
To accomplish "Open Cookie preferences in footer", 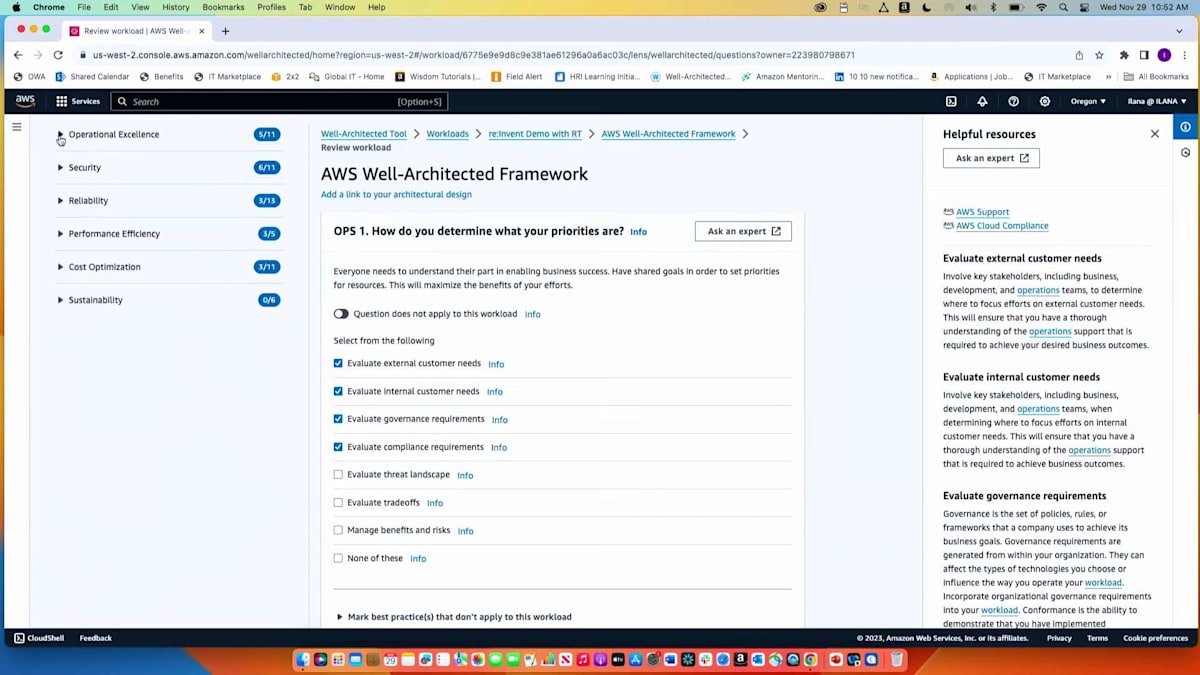I will [x=1155, y=638].
